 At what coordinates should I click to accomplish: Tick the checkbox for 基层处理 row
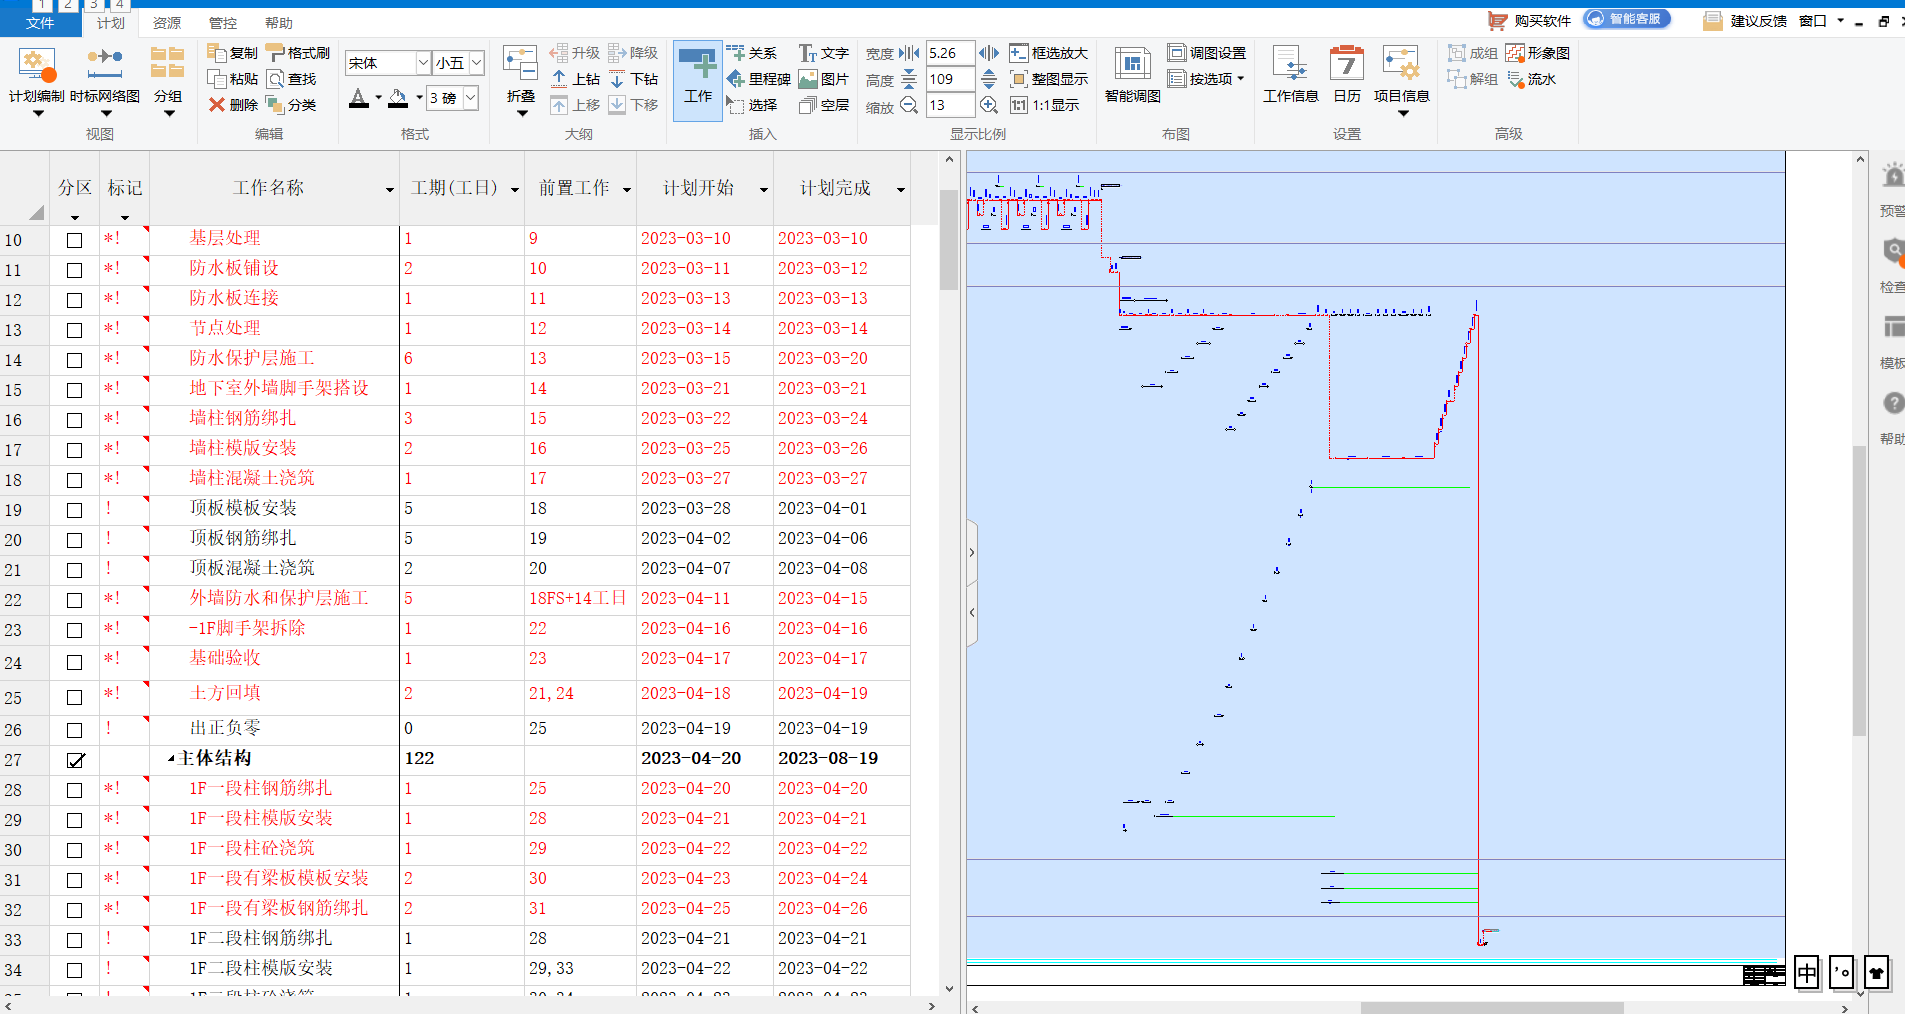[x=74, y=240]
